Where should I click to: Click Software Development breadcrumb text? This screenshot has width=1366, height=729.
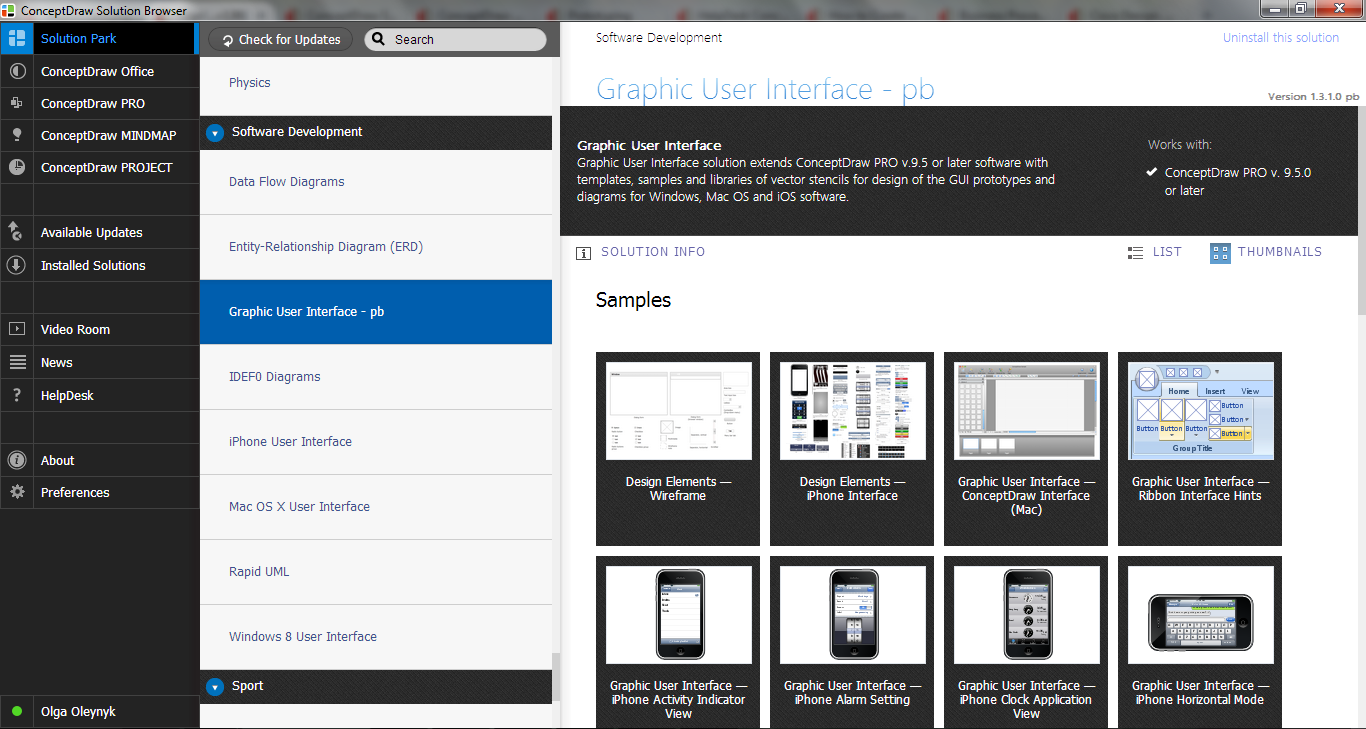click(659, 38)
